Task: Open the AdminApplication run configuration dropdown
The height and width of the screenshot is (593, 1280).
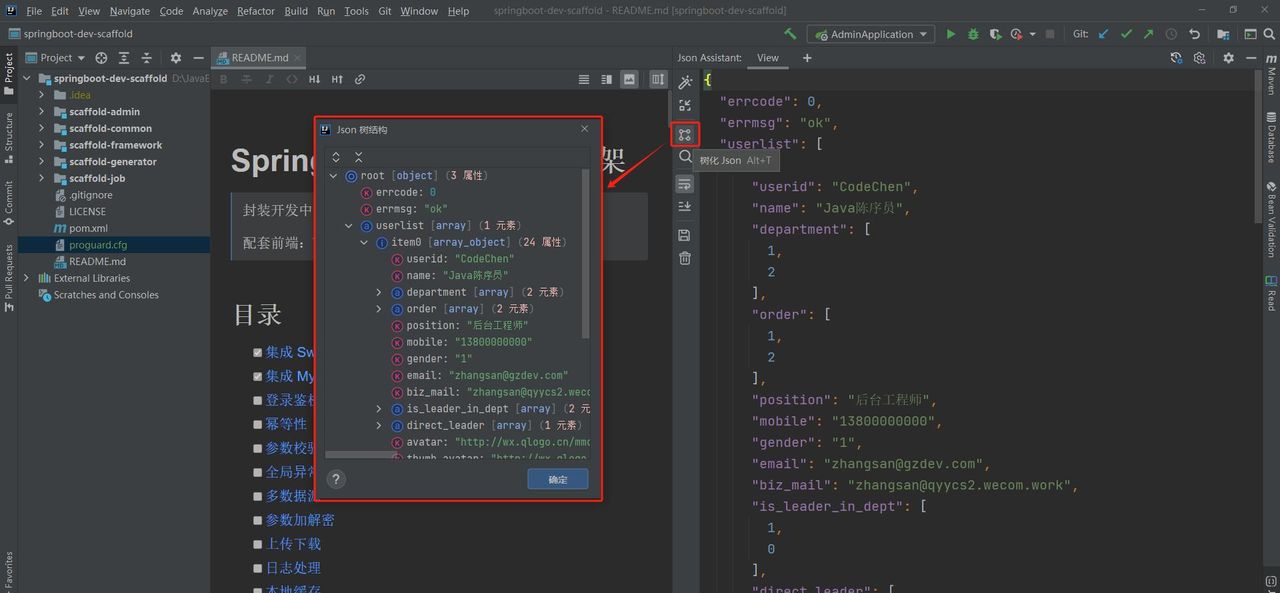Action: point(870,33)
